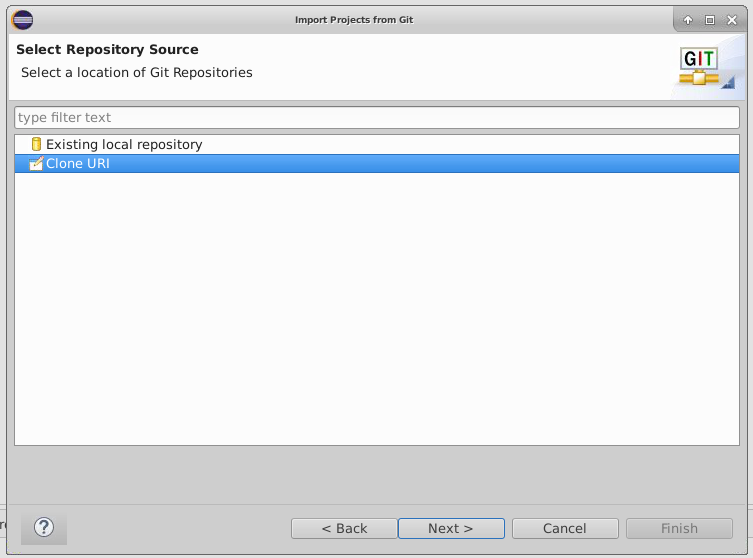
Task: Go back with the '< Back' button
Action: (344, 528)
